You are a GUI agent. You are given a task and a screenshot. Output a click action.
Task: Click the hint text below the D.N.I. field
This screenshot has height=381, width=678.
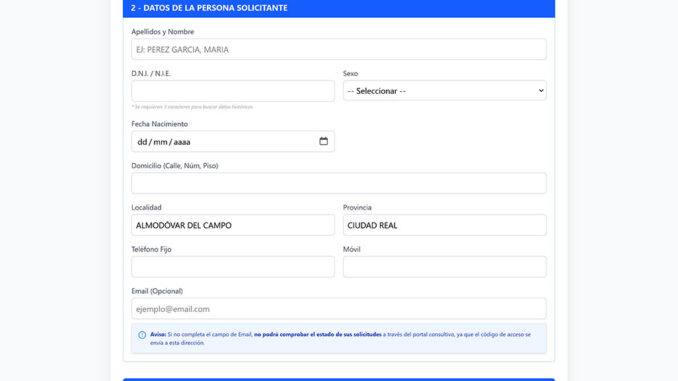pyautogui.click(x=192, y=107)
